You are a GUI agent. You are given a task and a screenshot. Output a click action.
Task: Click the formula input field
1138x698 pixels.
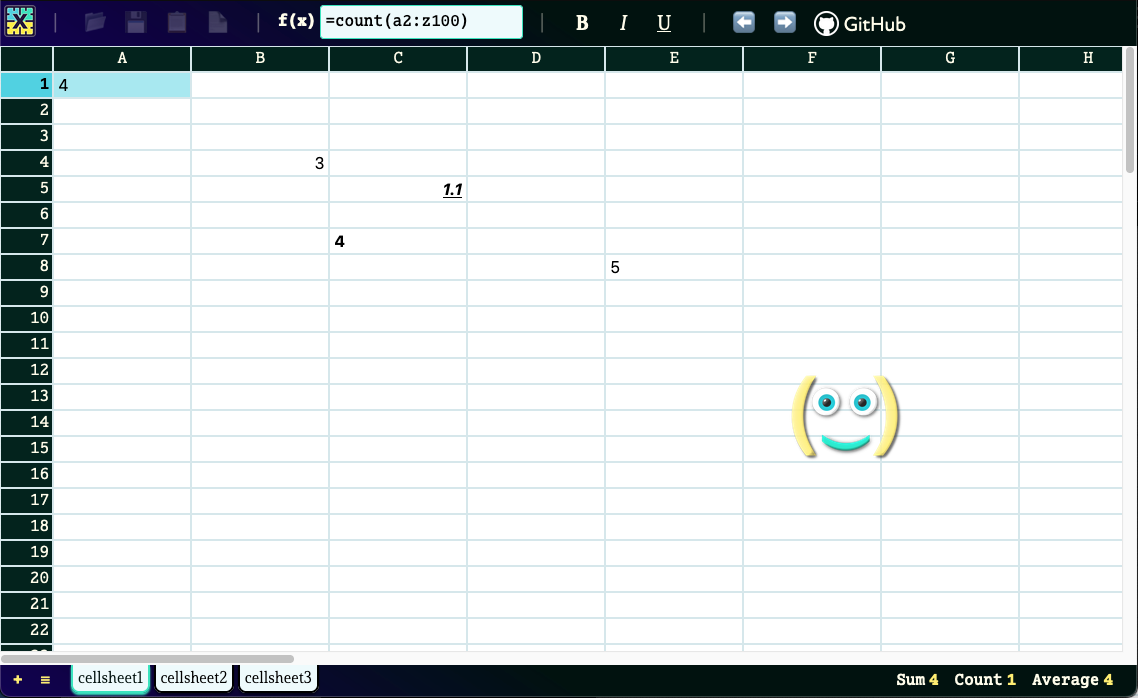pos(421,22)
